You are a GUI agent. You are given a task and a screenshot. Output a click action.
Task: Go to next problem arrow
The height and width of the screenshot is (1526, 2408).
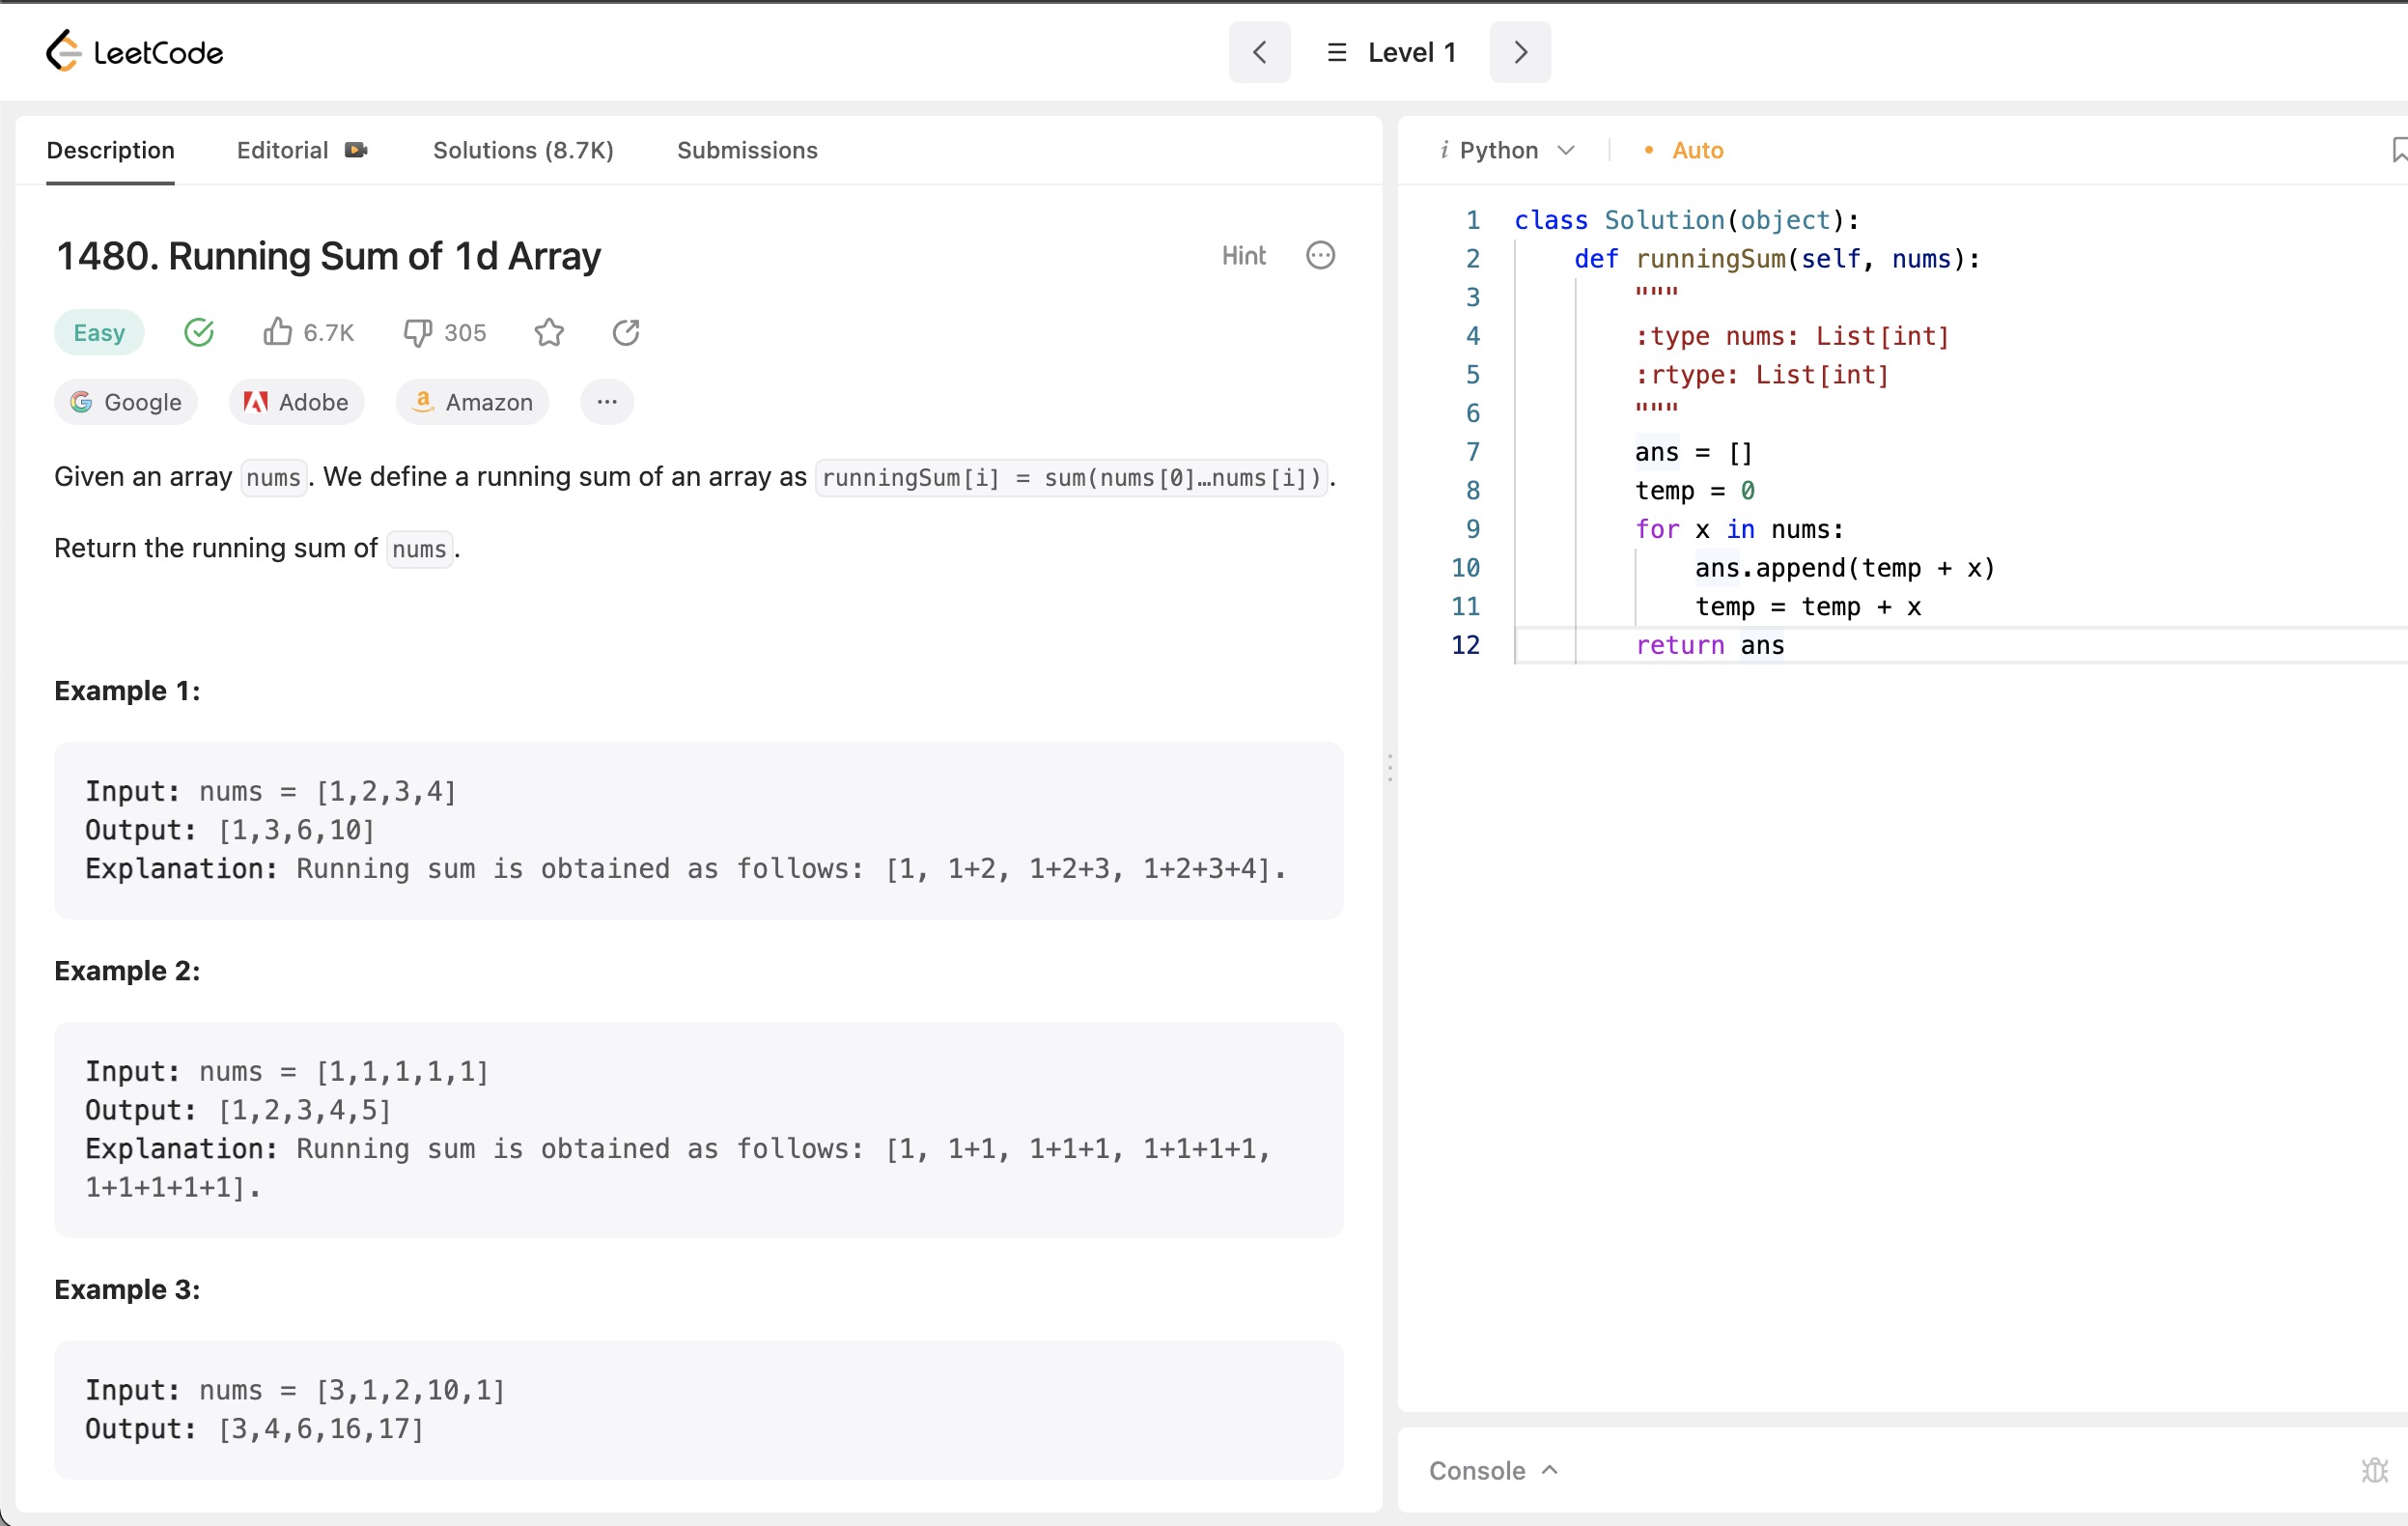pos(1520,52)
